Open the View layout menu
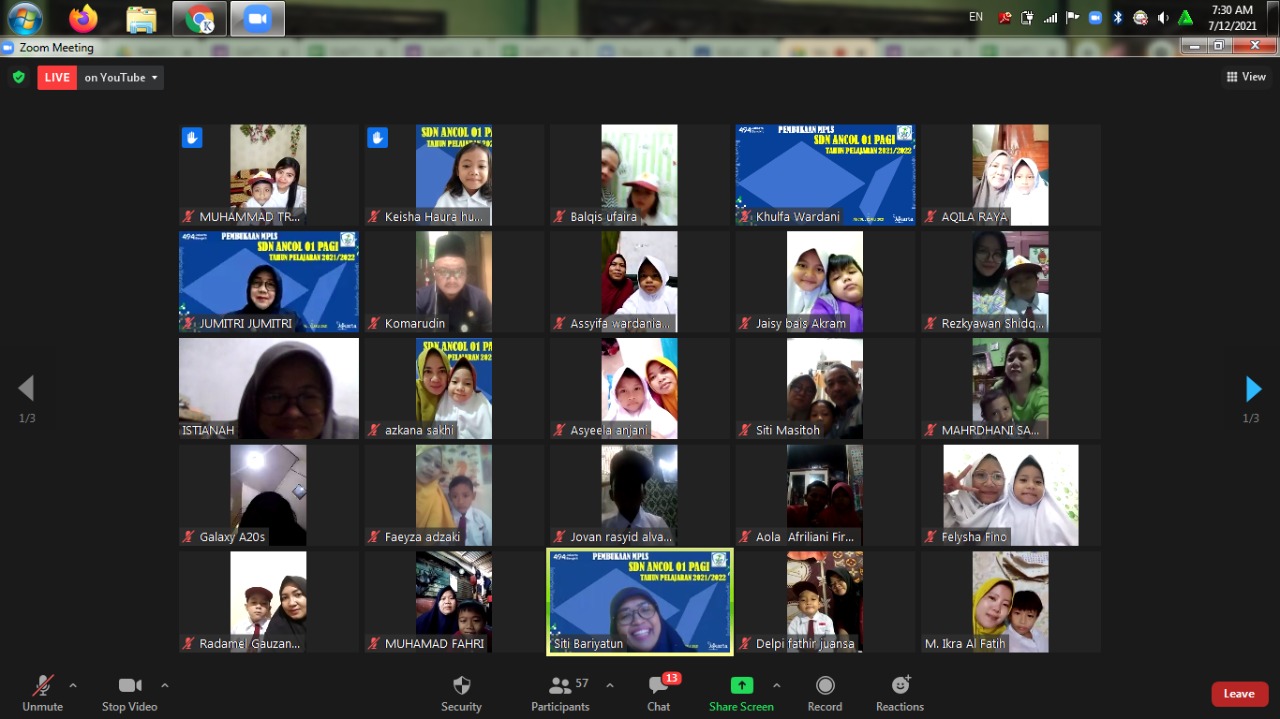1280x719 pixels. (1246, 77)
